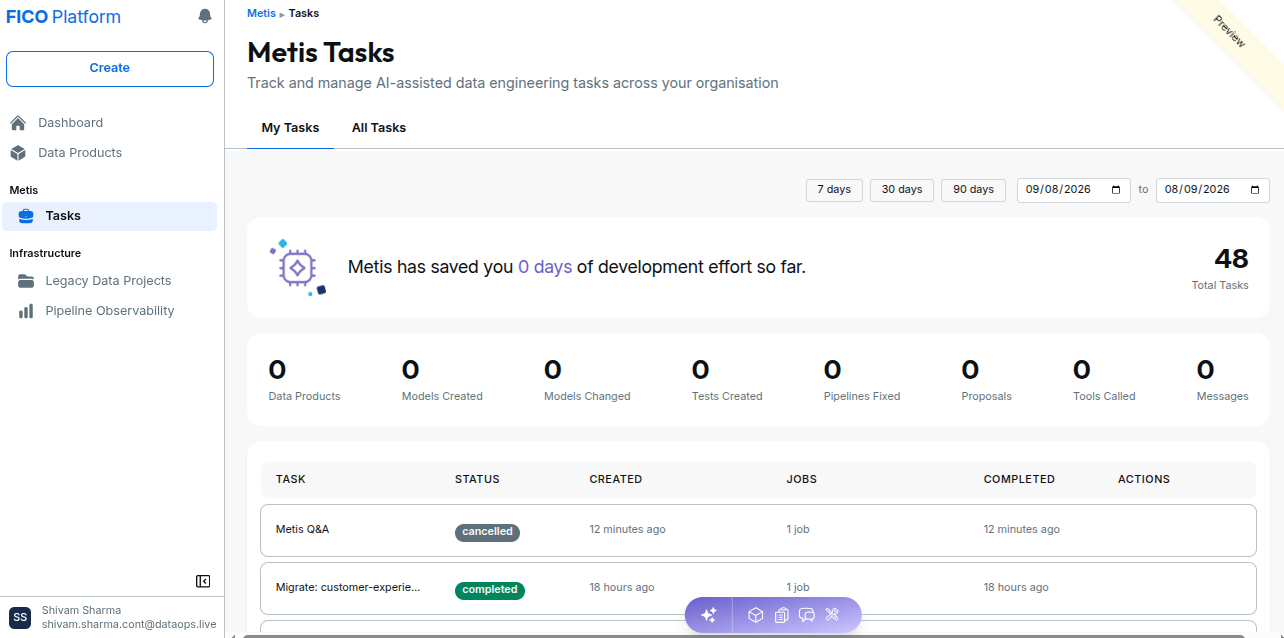The height and width of the screenshot is (638, 1284).
Task: Click the 0 days saved text
Action: click(x=545, y=267)
